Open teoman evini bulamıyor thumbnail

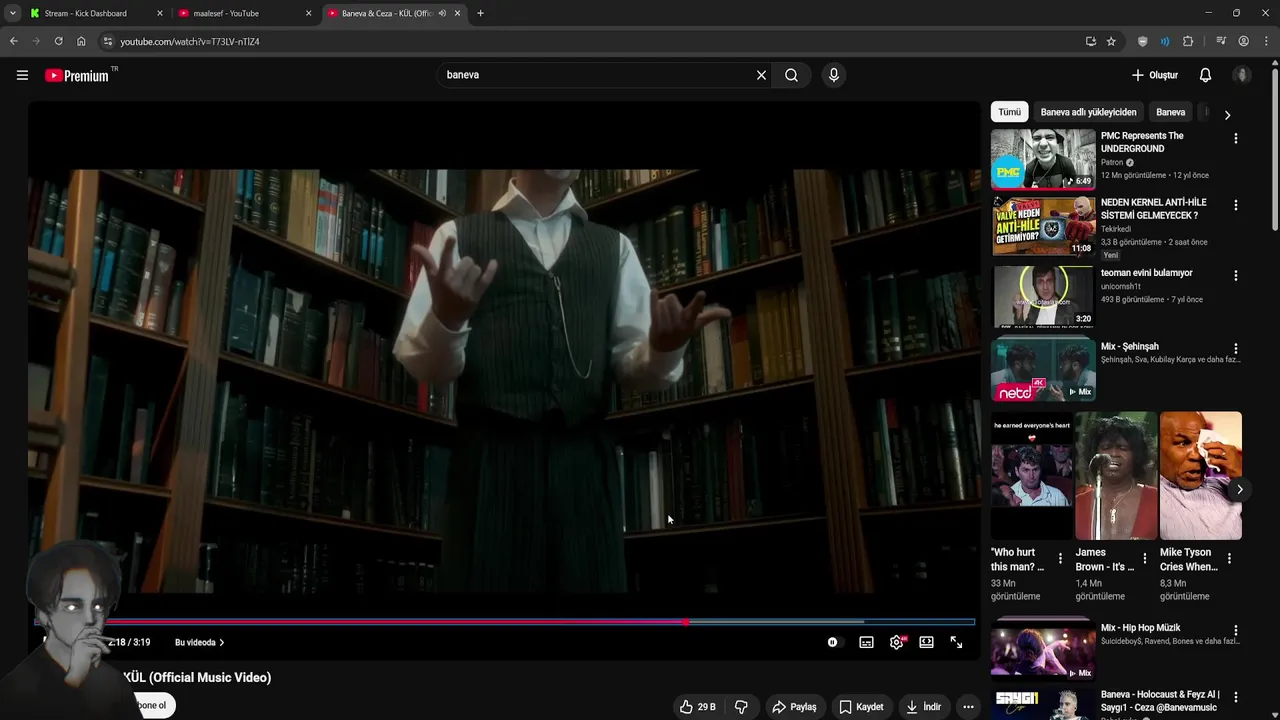pyautogui.click(x=1043, y=296)
